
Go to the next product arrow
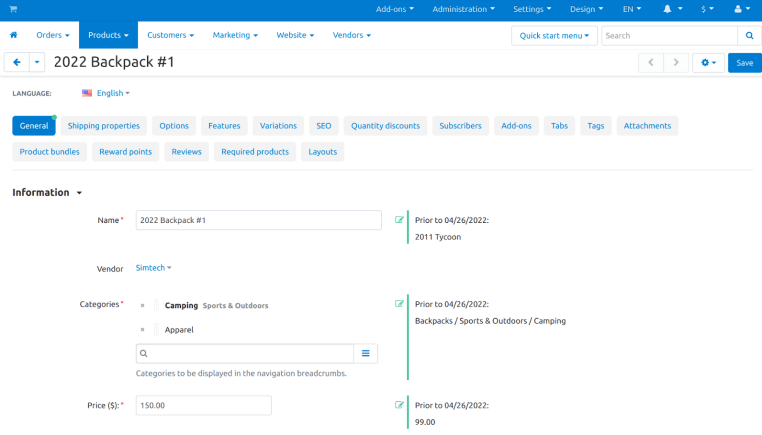(677, 62)
